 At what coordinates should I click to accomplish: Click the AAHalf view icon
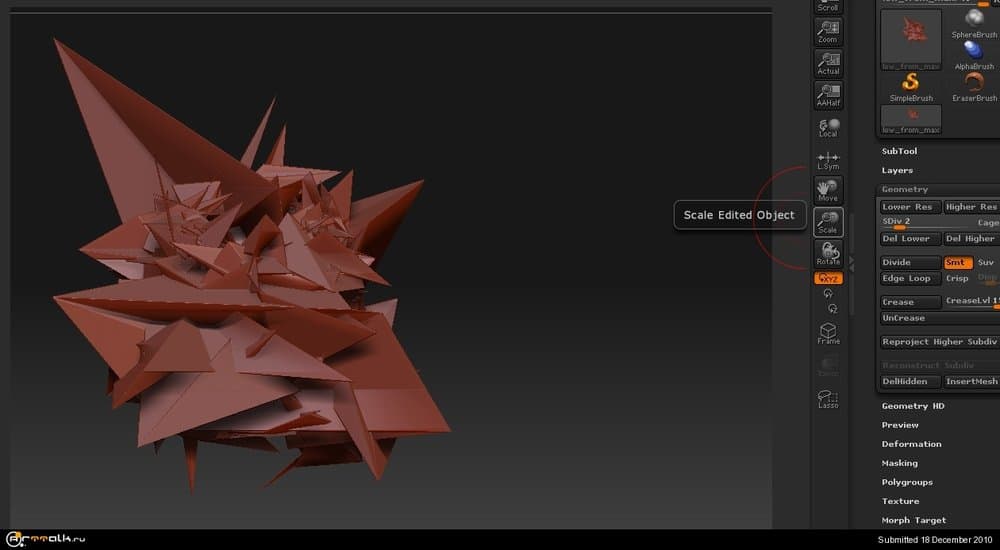pyautogui.click(x=828, y=95)
